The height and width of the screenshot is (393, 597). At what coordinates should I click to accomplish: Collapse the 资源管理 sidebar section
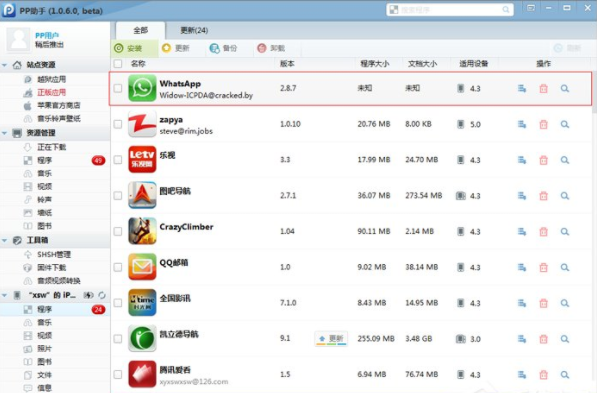(x=5, y=133)
